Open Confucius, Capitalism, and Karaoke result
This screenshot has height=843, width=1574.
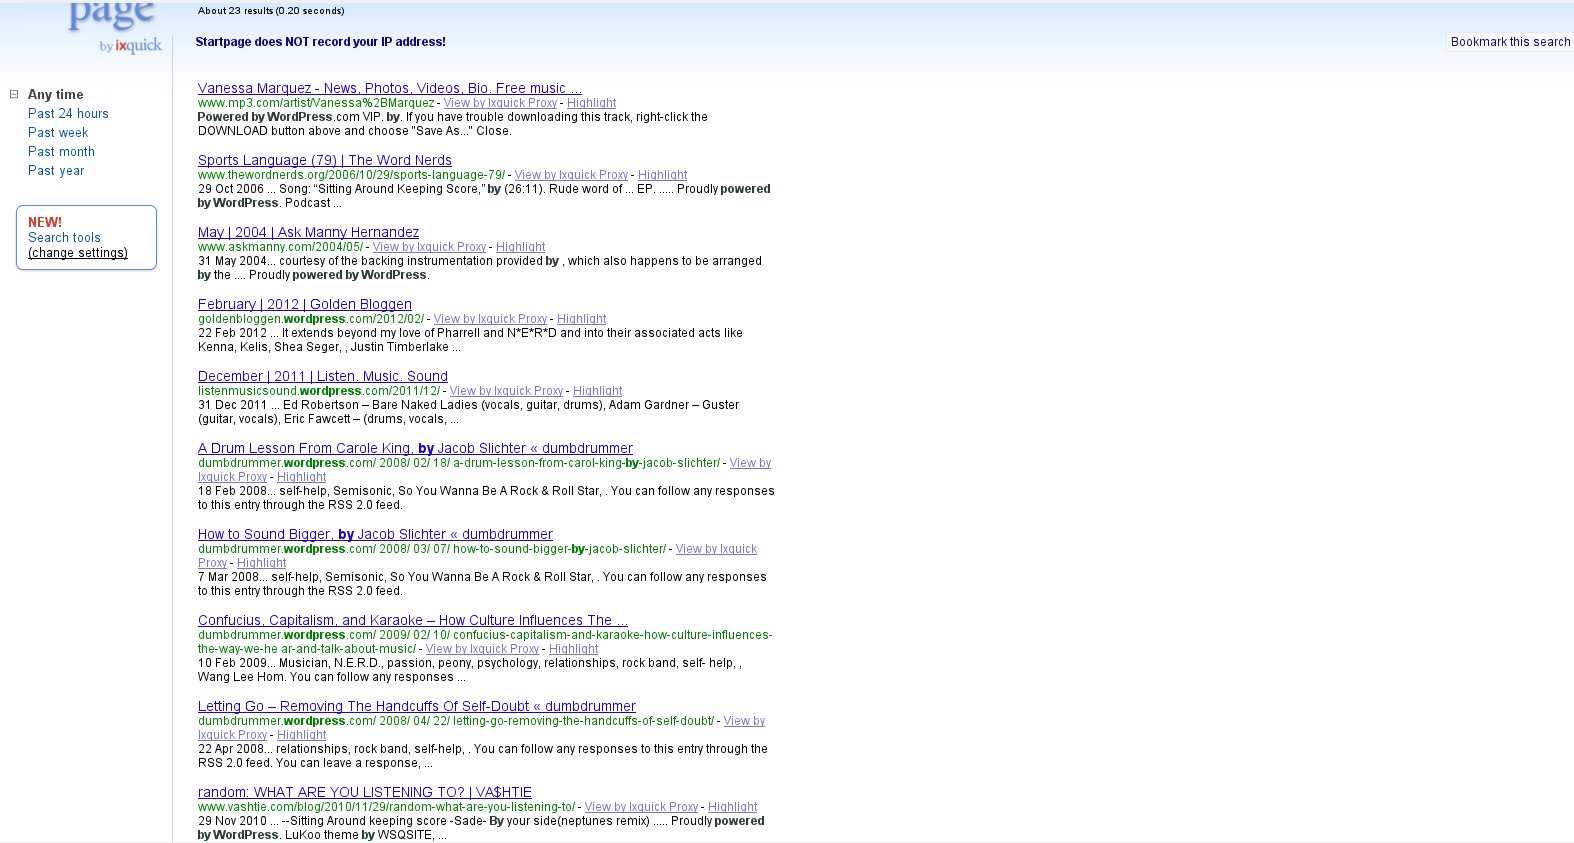pyautogui.click(x=413, y=620)
